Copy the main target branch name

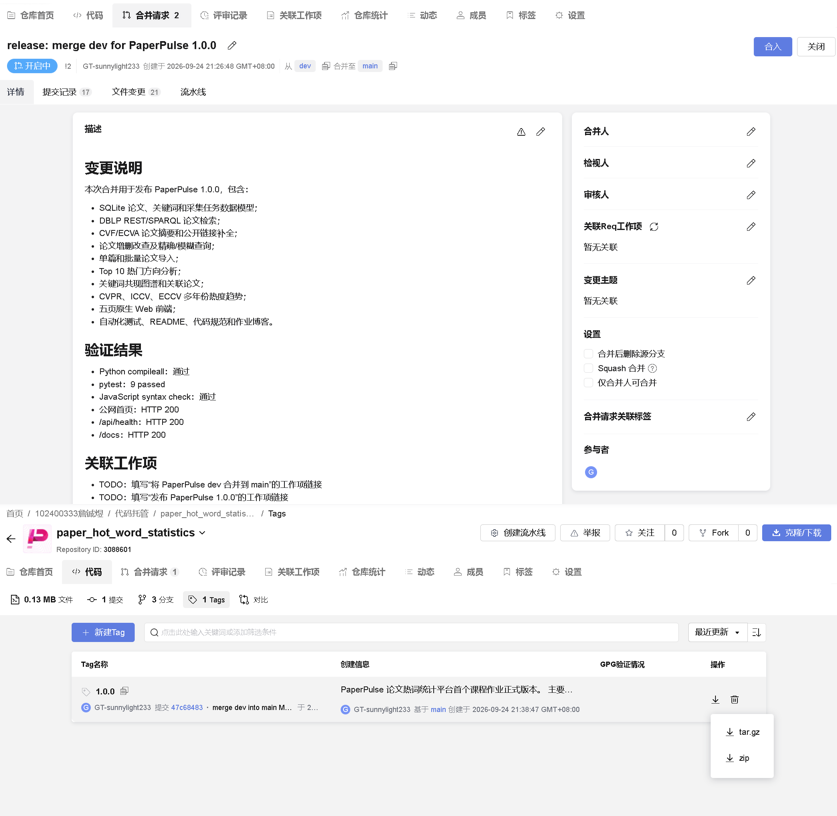point(393,66)
